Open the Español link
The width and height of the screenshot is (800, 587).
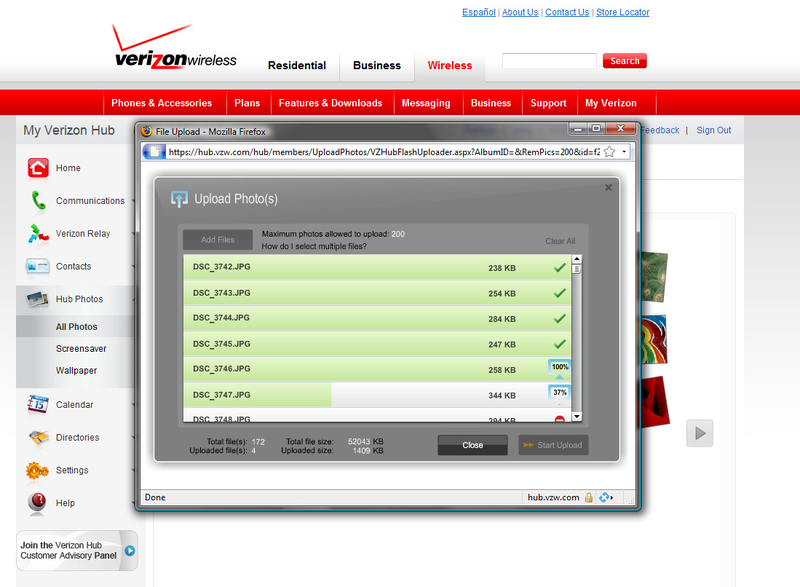(x=479, y=12)
